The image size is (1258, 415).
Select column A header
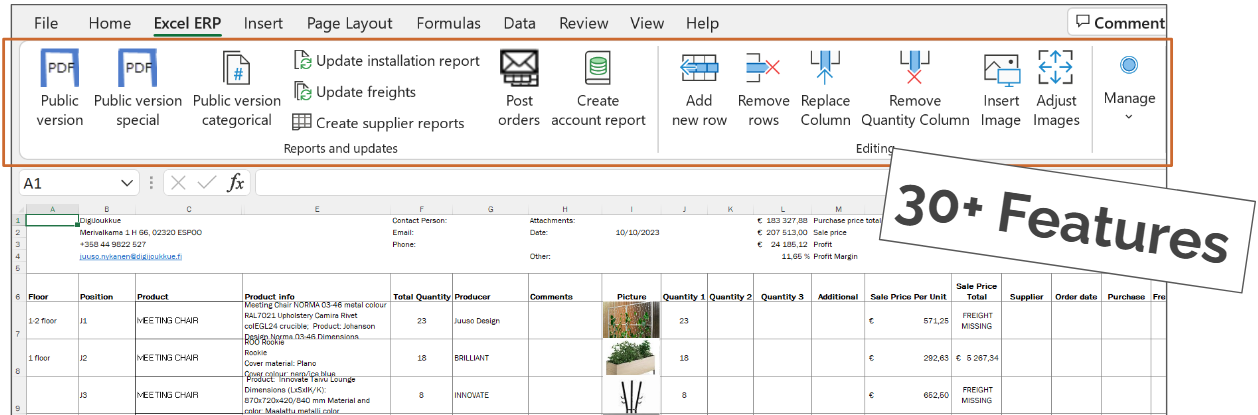click(52, 209)
